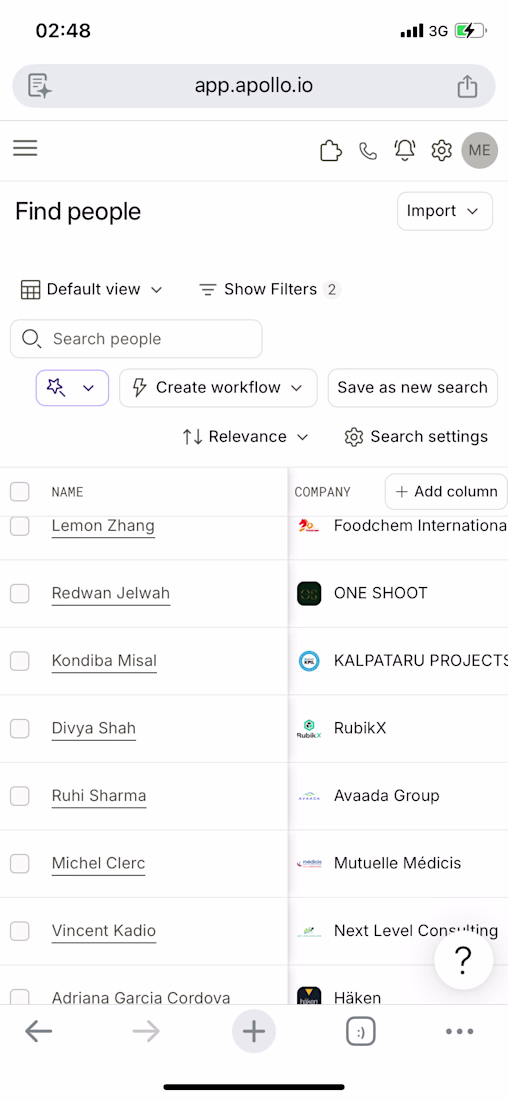Open the hamburger navigation menu
The height and width of the screenshot is (1100, 508).
click(x=25, y=149)
